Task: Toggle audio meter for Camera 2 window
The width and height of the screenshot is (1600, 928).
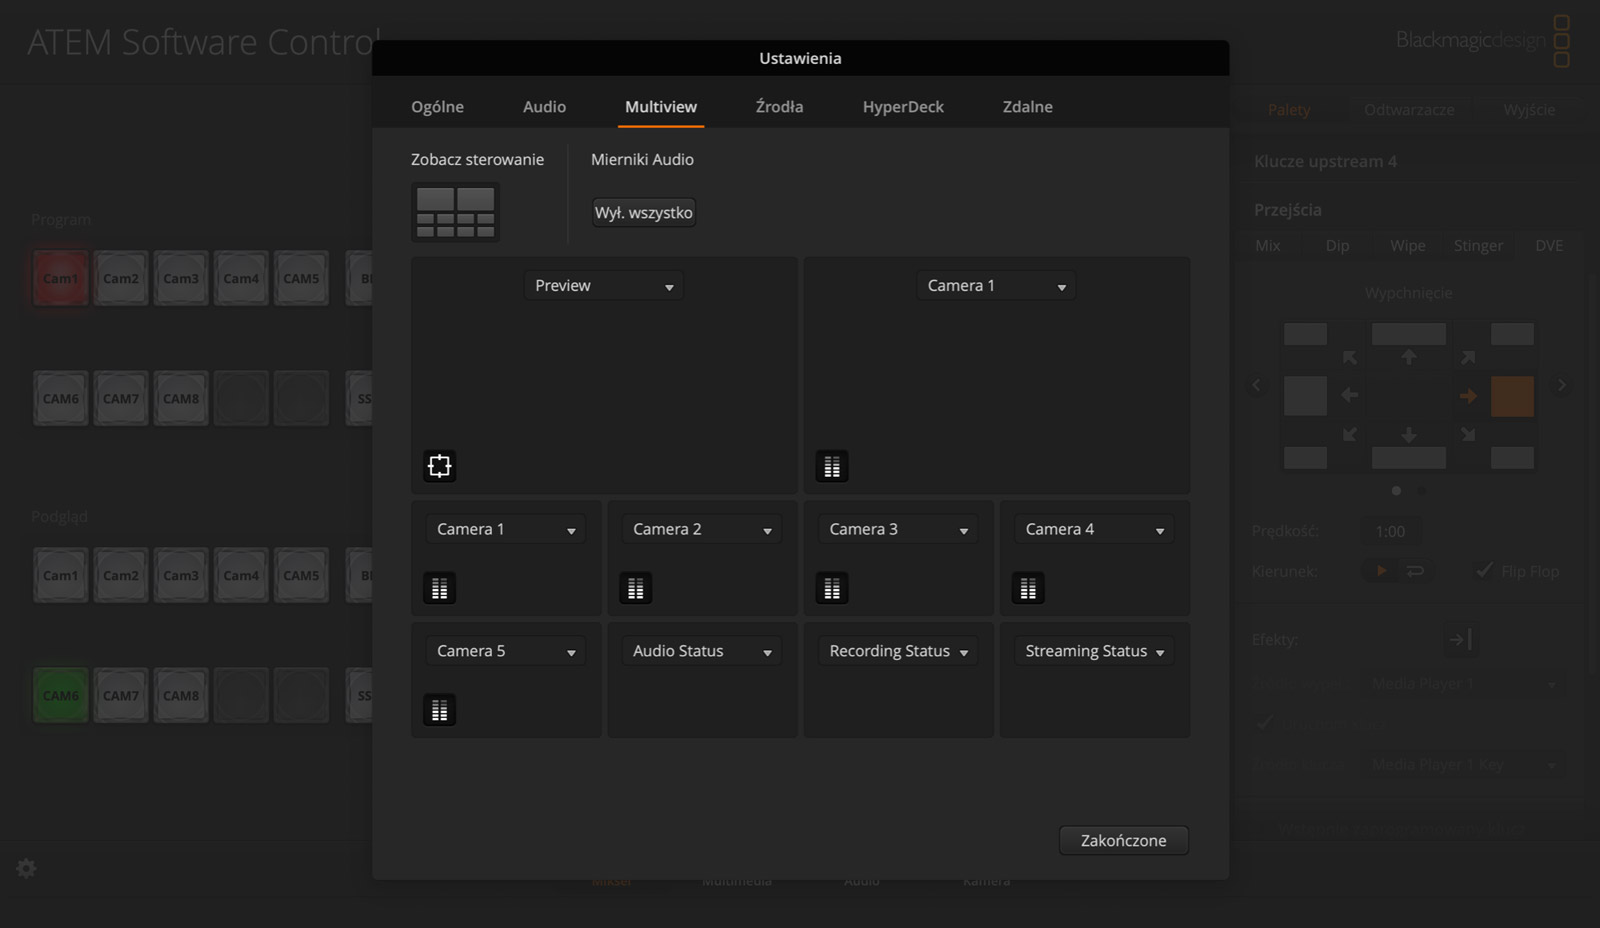Action: click(x=635, y=589)
